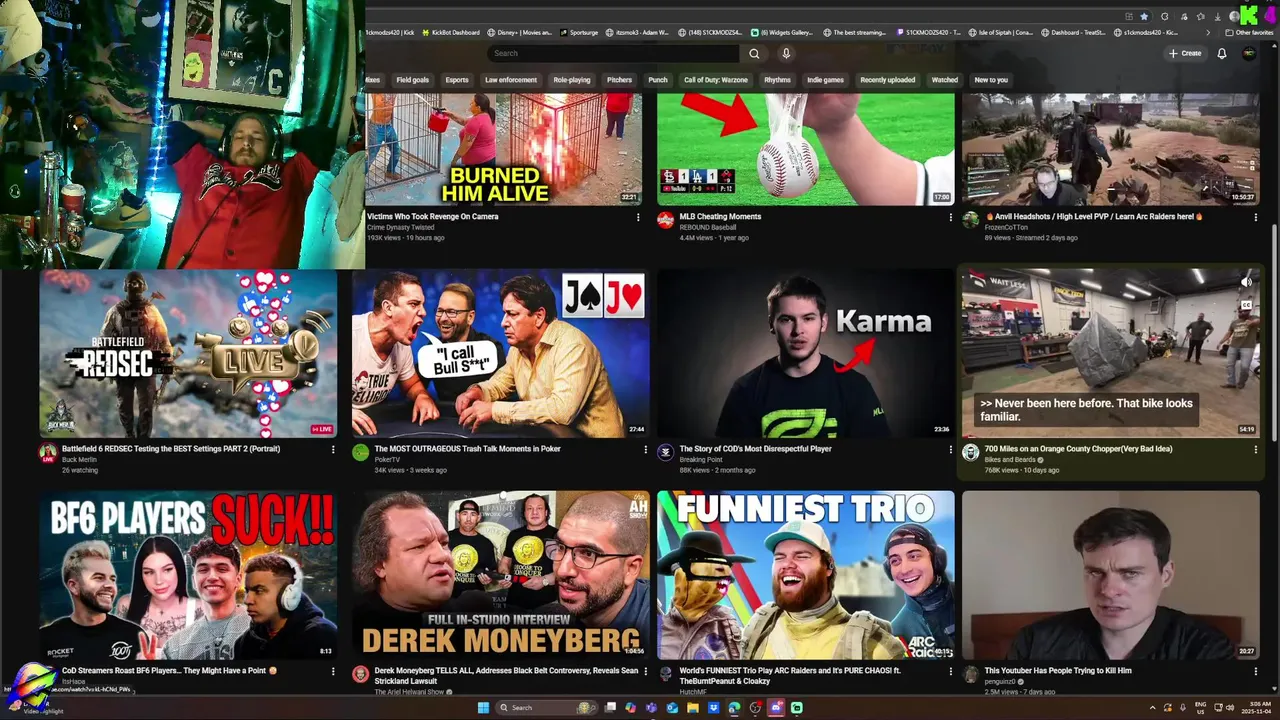Open the YouTube account avatar menu
The image size is (1280, 720).
coord(1248,53)
